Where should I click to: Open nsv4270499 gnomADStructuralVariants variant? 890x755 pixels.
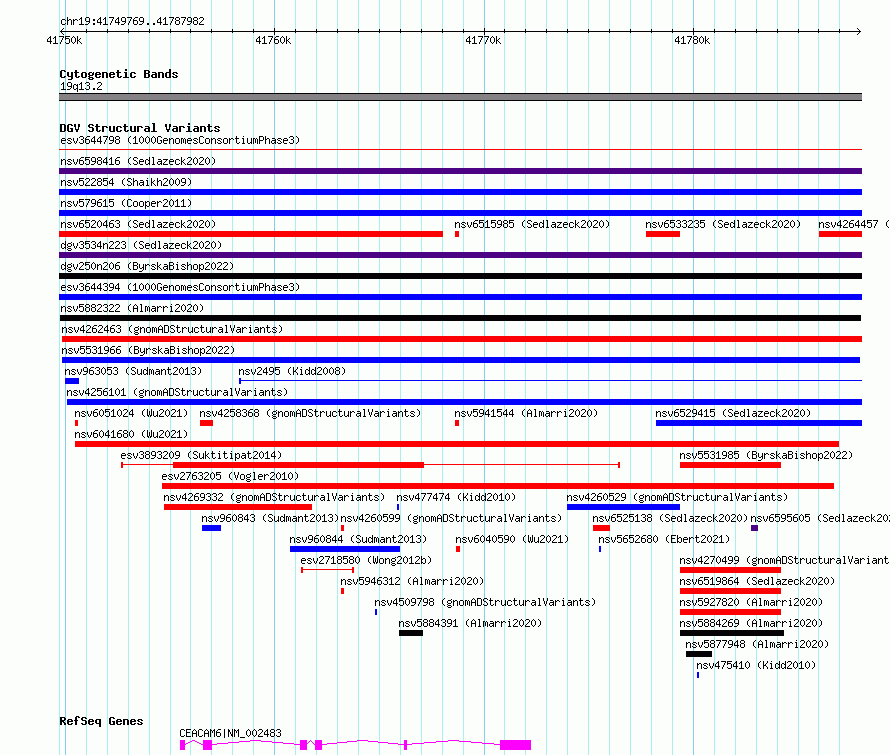[784, 560]
